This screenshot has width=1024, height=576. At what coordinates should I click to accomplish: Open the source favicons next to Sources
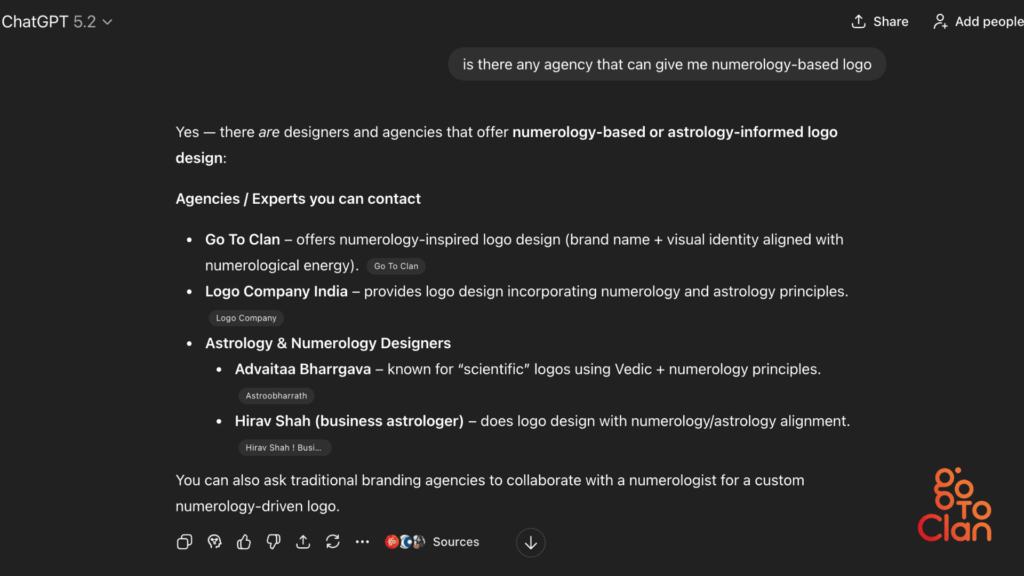[x=404, y=541]
